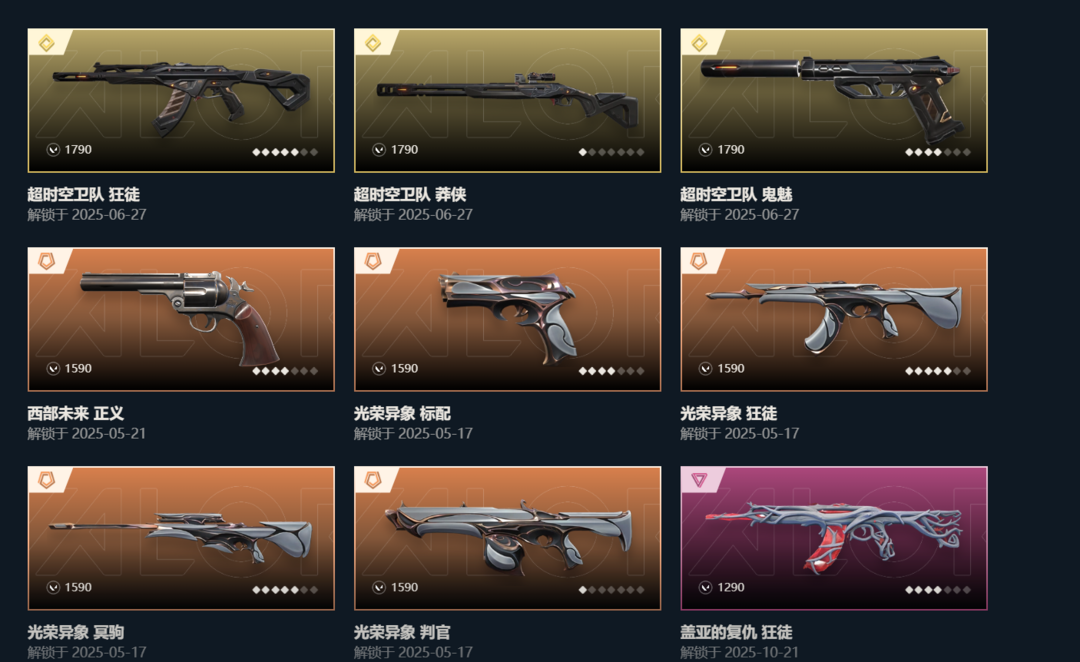Click the gold tier icon on 超时空卫队 莽侠 card

pyautogui.click(x=373, y=43)
